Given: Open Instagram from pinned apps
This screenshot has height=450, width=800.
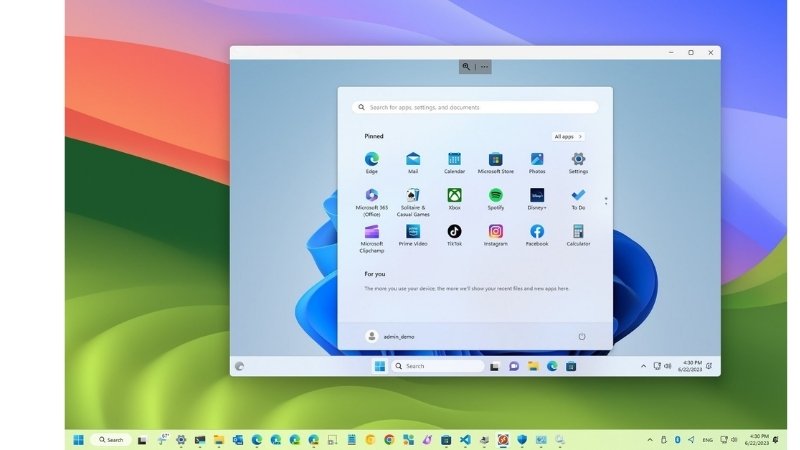Looking at the screenshot, I should pos(495,235).
